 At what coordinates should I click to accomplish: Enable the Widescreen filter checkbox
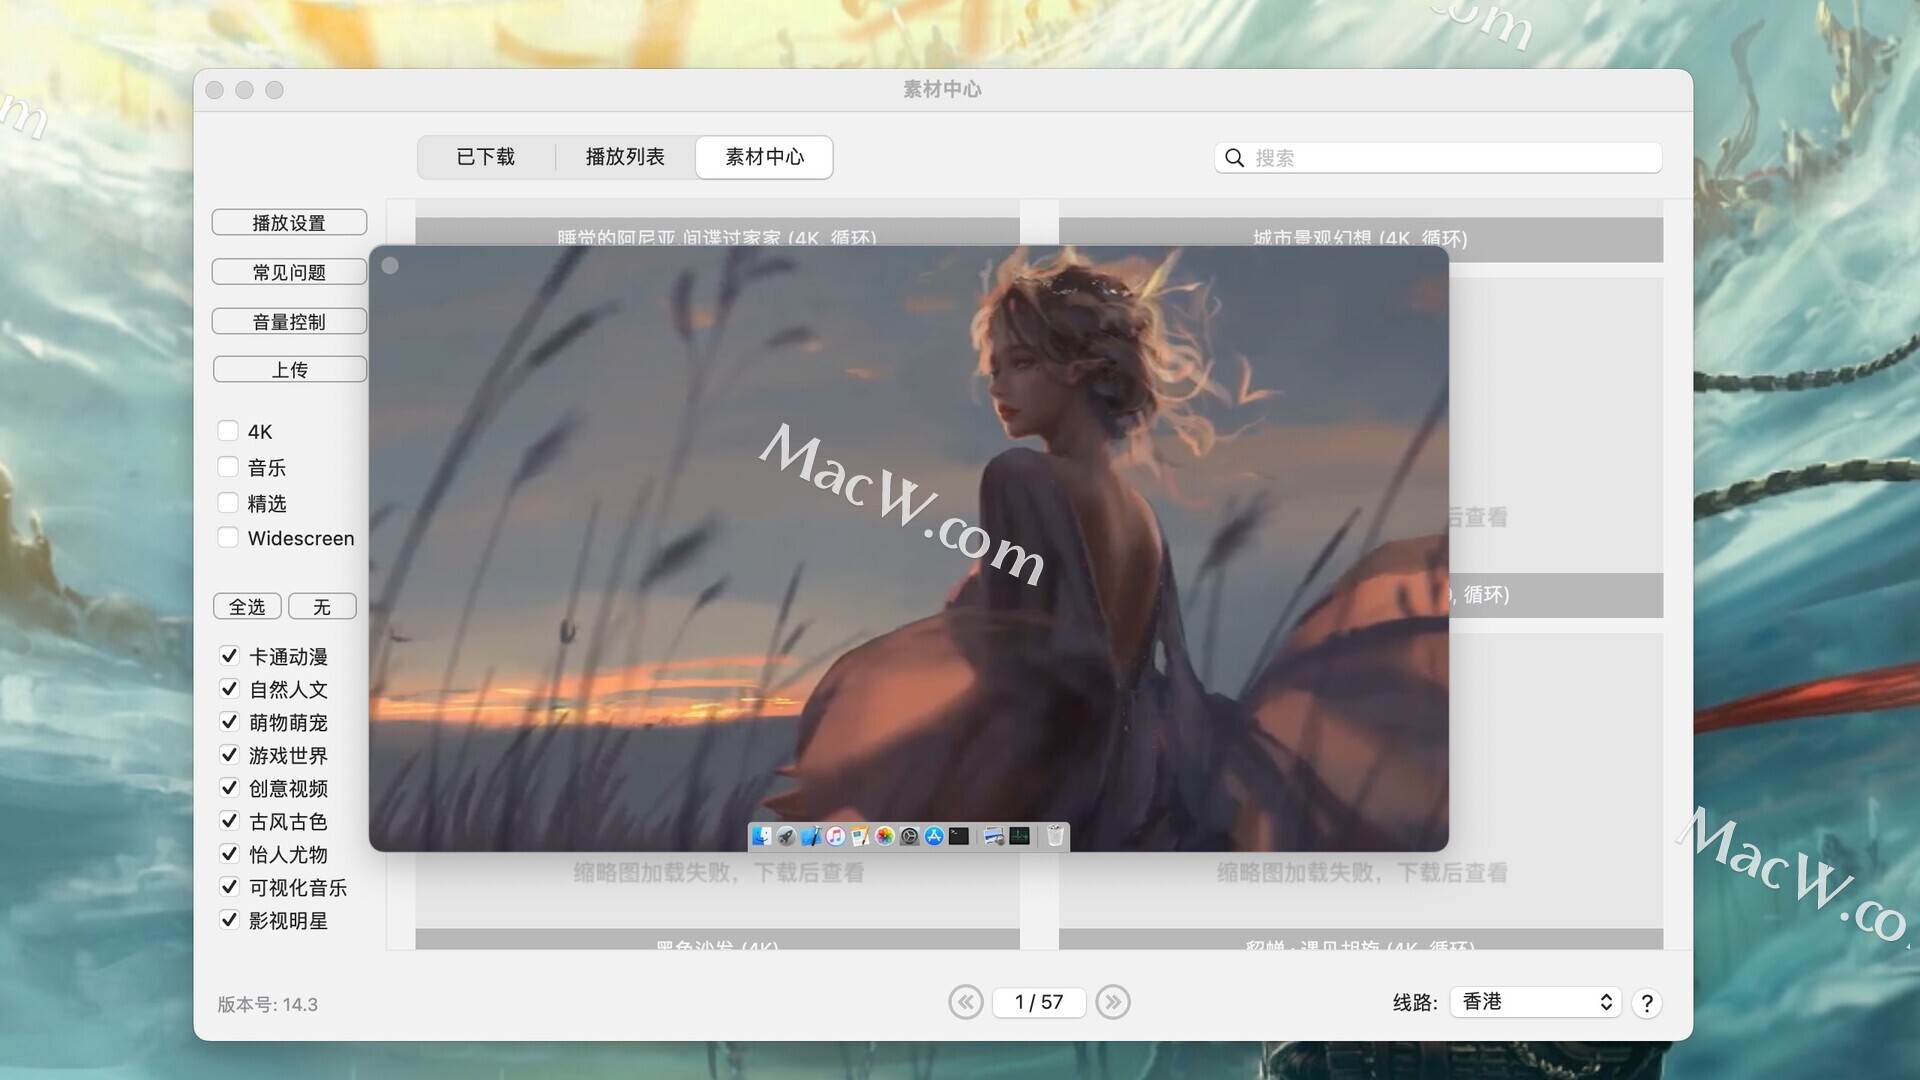[228, 538]
